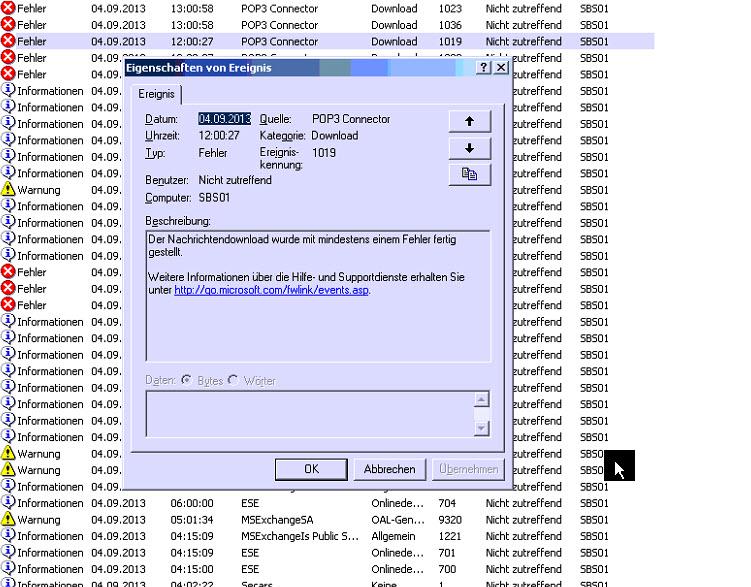Click info icon of ESE event 700 row

tap(8, 569)
